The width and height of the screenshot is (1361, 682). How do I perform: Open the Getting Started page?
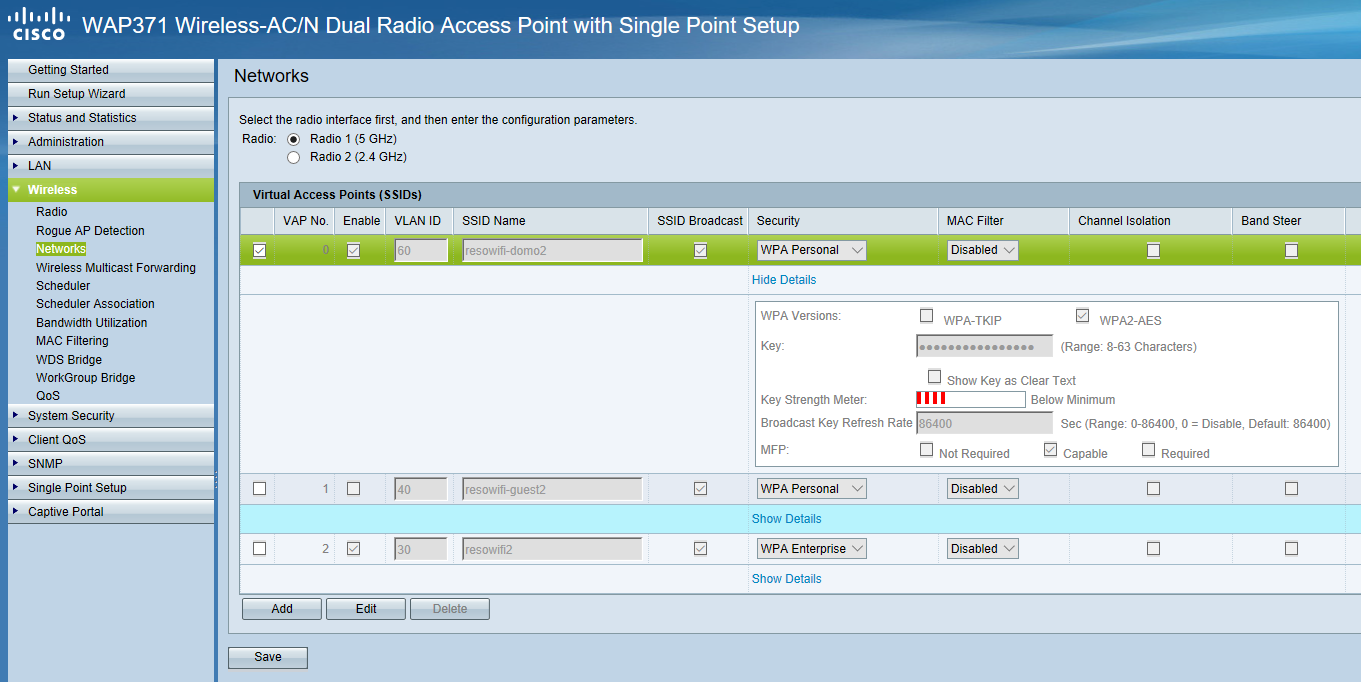pyautogui.click(x=111, y=70)
